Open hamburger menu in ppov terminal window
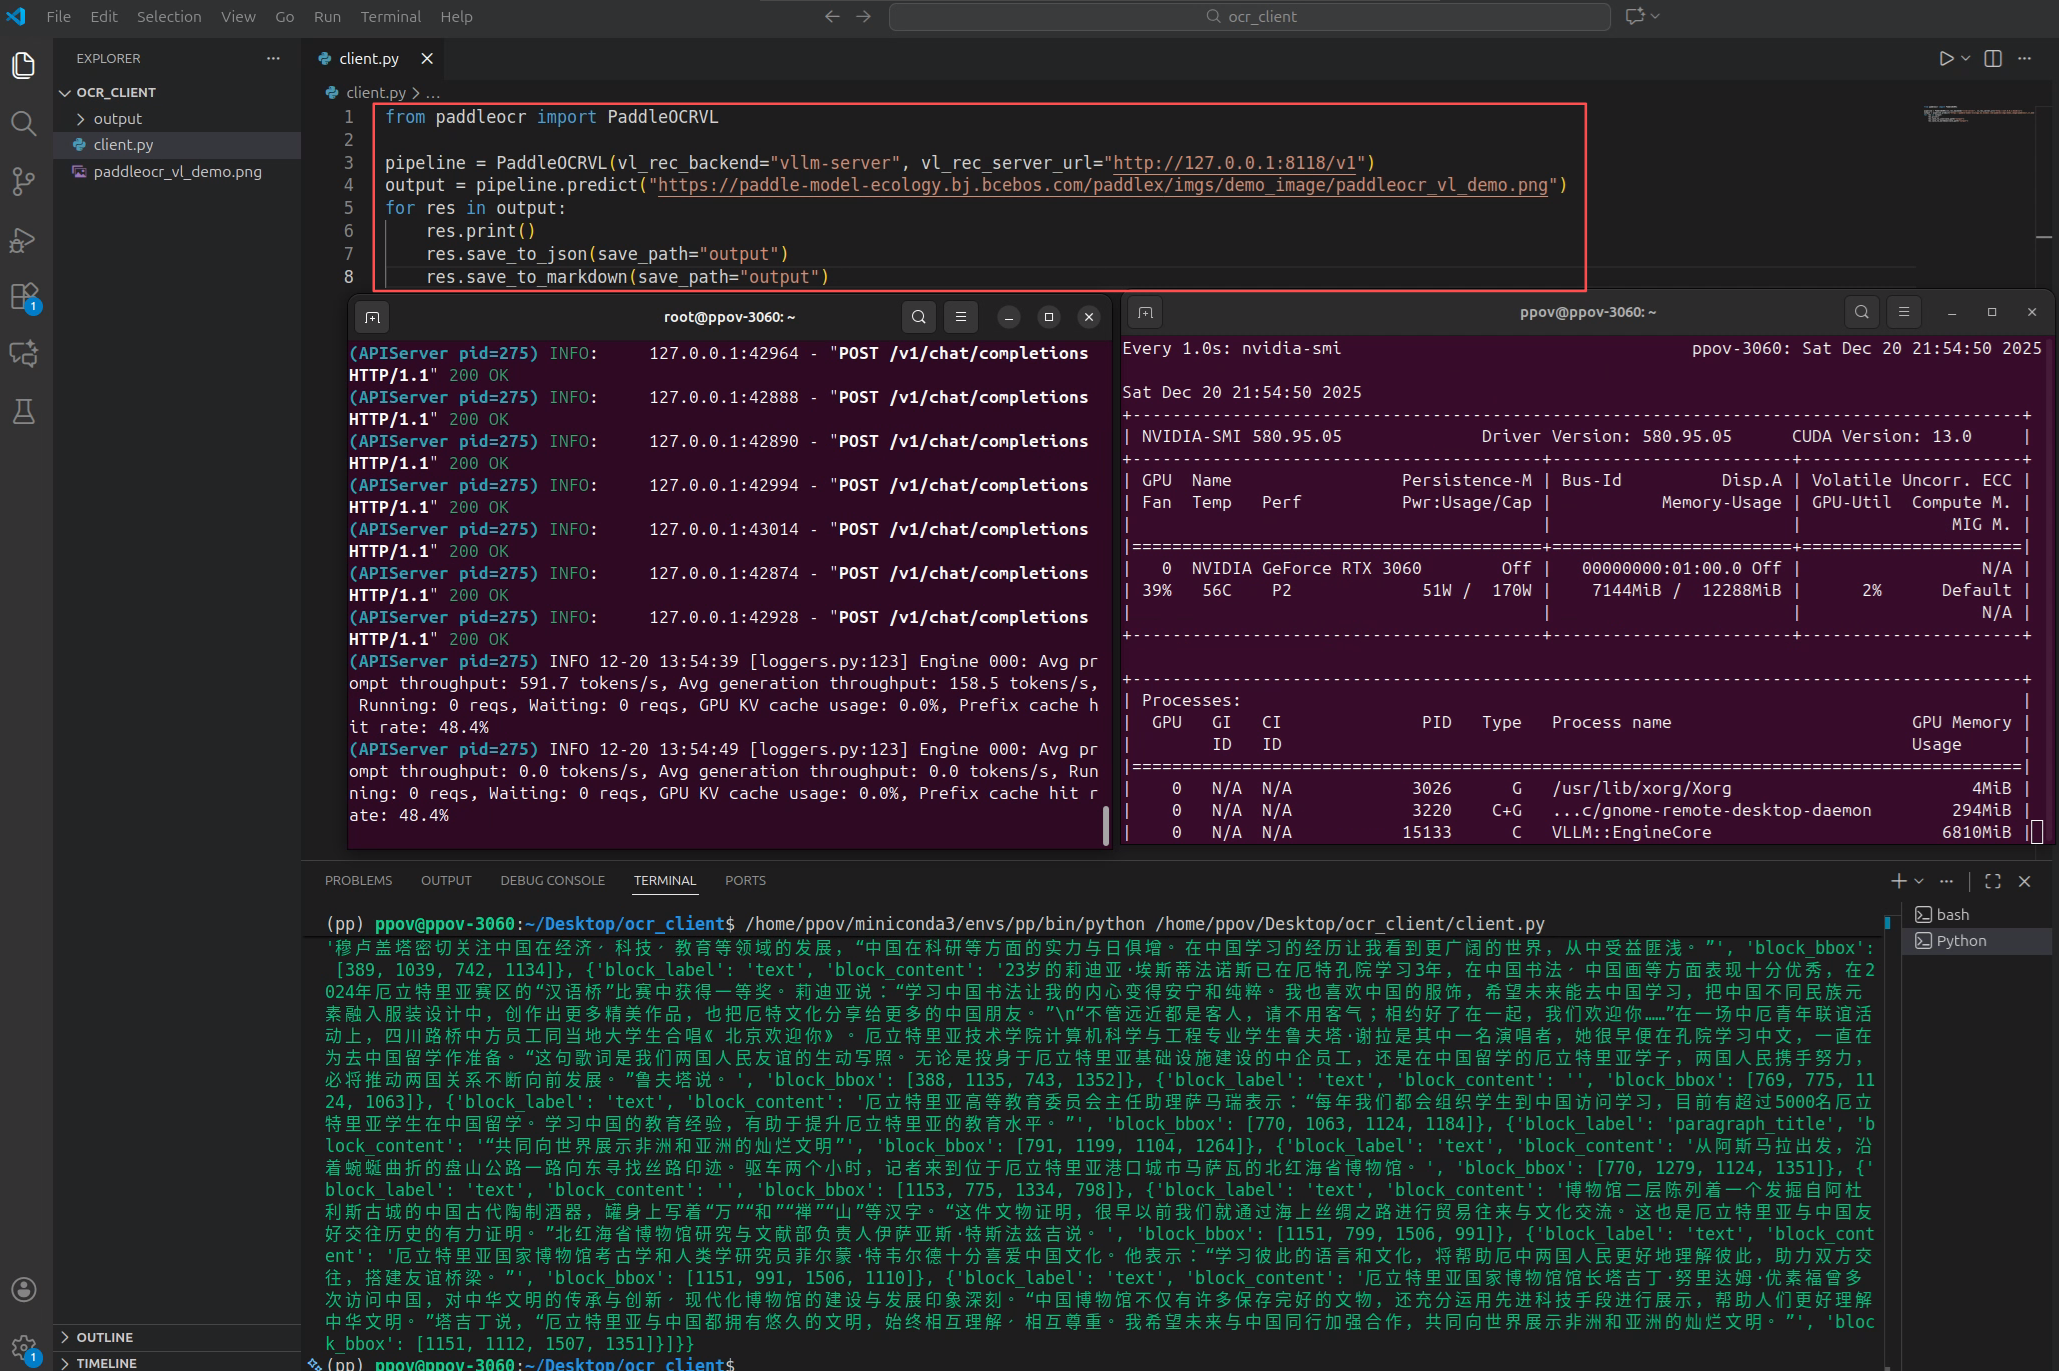The width and height of the screenshot is (2059, 1371). pyautogui.click(x=1903, y=312)
